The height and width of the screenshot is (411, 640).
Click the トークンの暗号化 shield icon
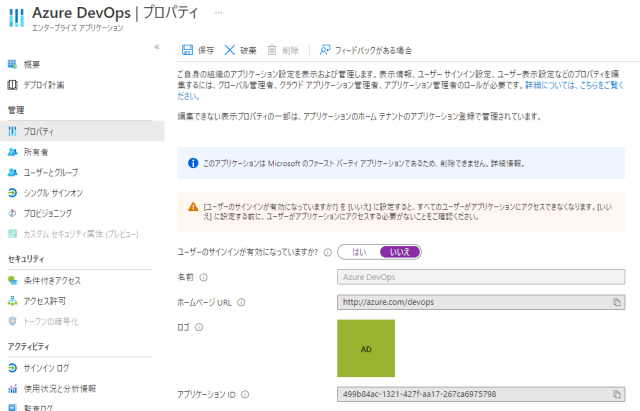pos(12,321)
